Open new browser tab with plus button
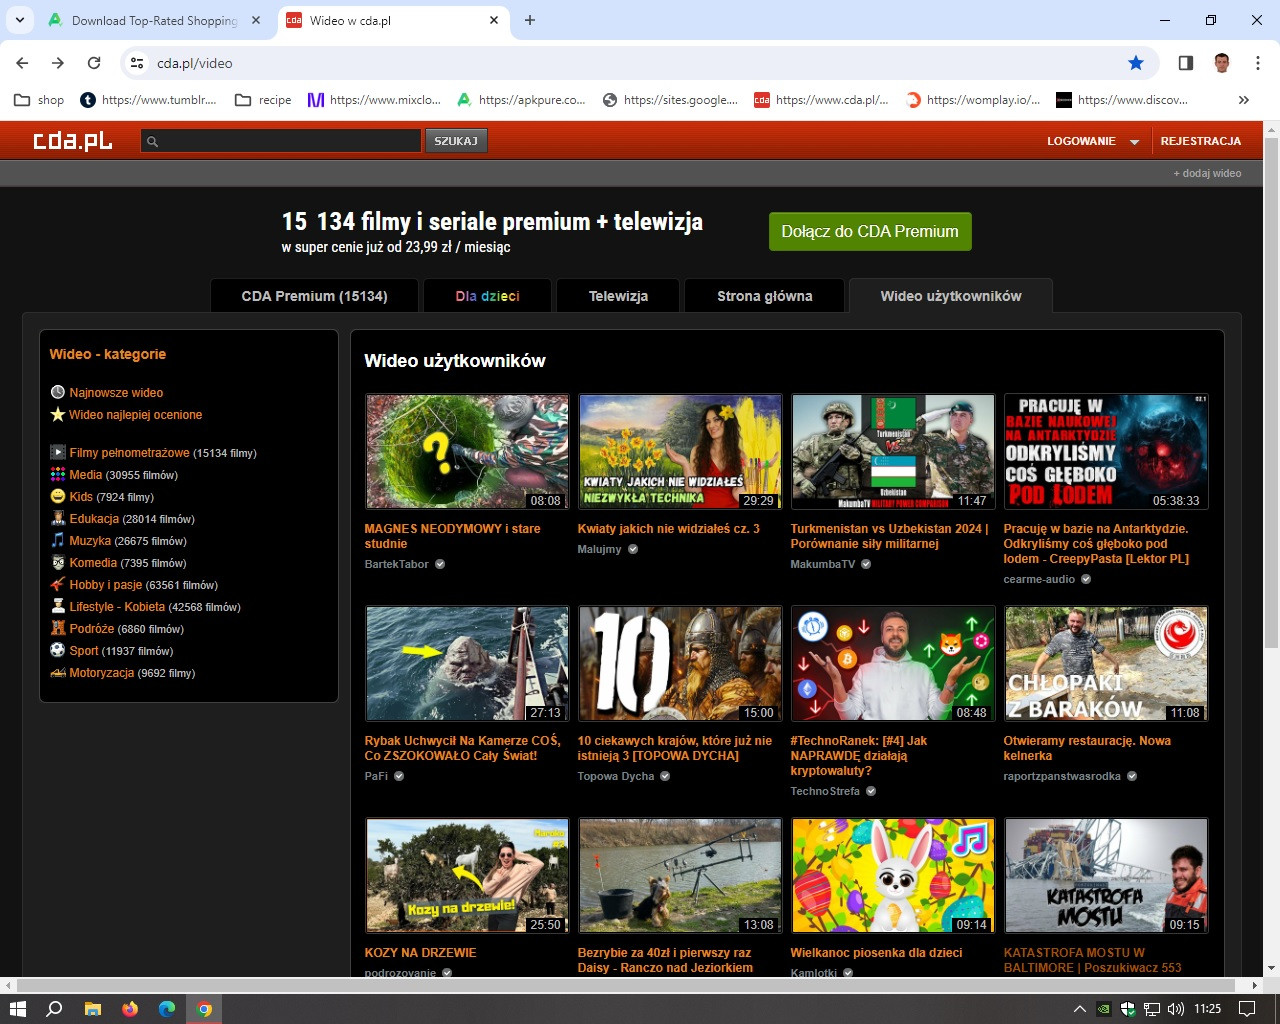1280x1024 pixels. (x=530, y=20)
